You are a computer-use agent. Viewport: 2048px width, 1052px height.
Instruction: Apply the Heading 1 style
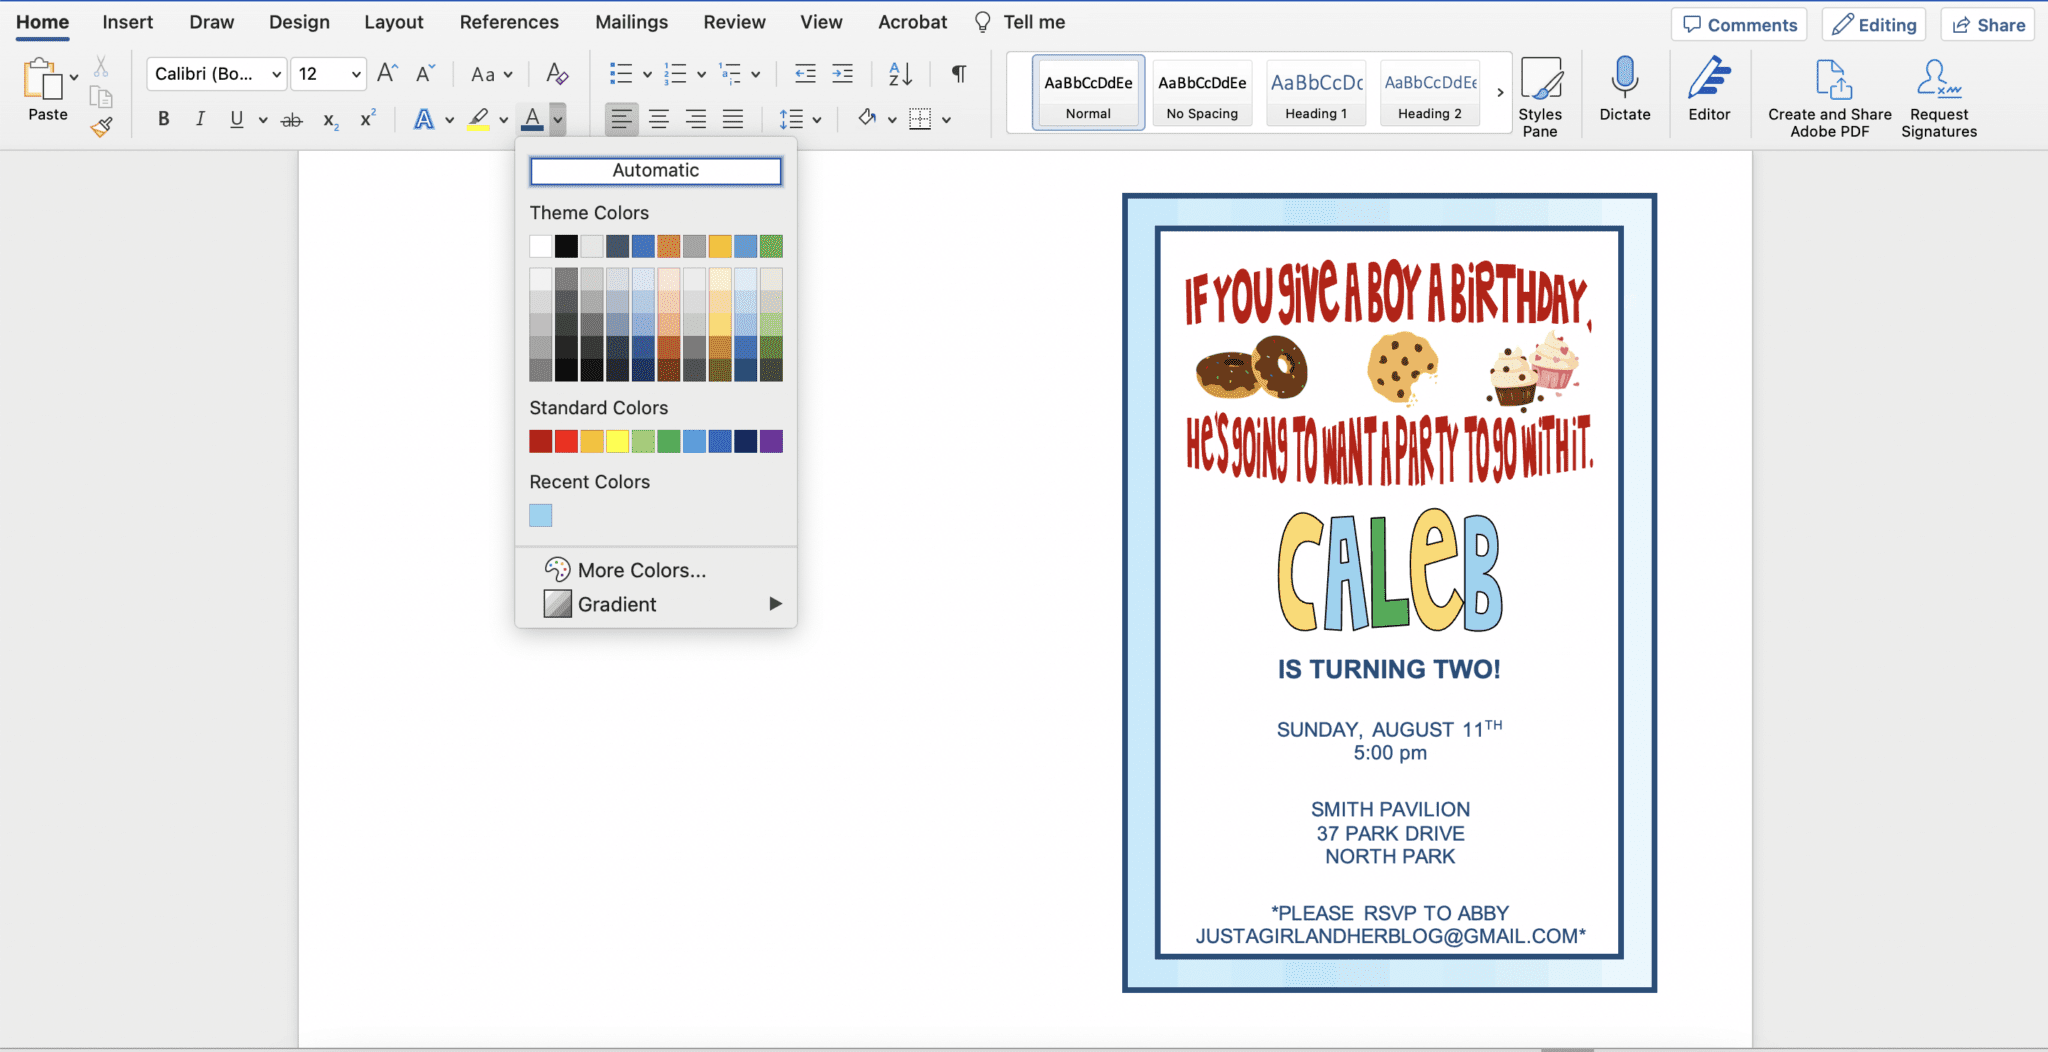(1316, 92)
